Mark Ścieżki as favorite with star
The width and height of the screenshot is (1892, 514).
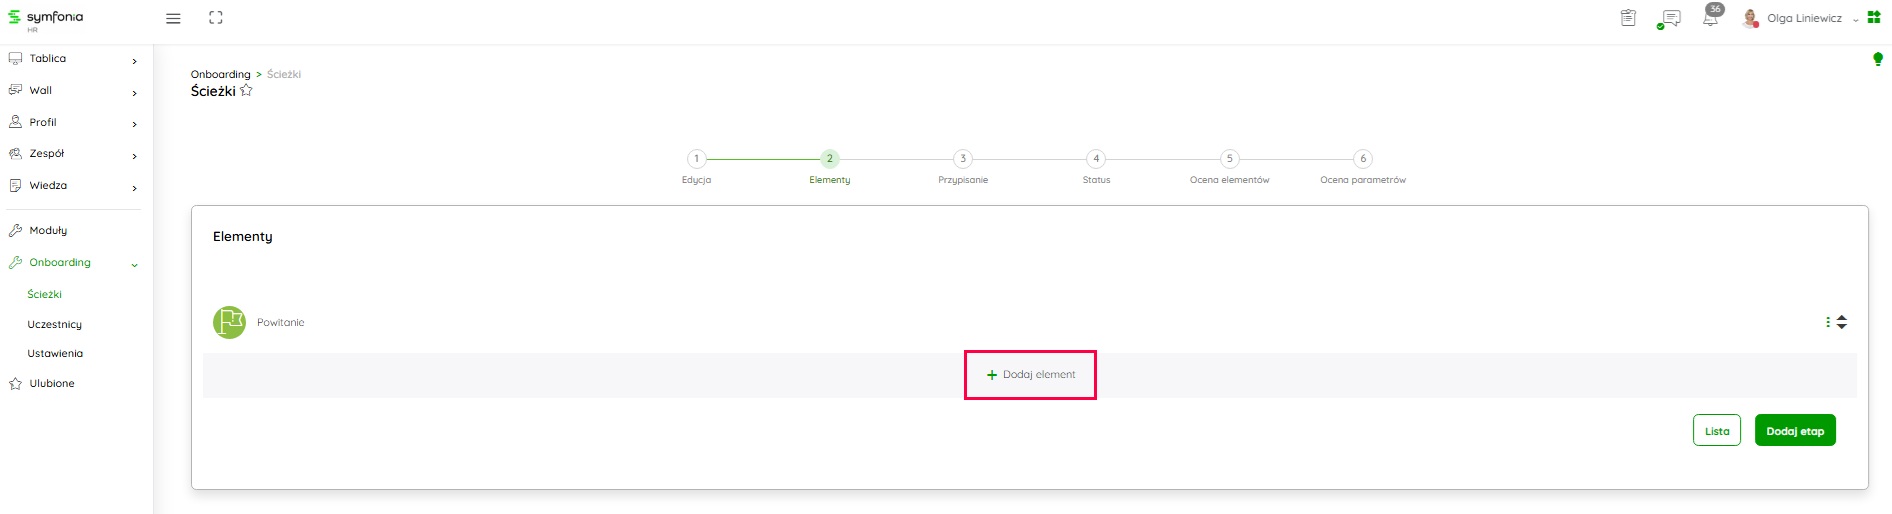[246, 91]
